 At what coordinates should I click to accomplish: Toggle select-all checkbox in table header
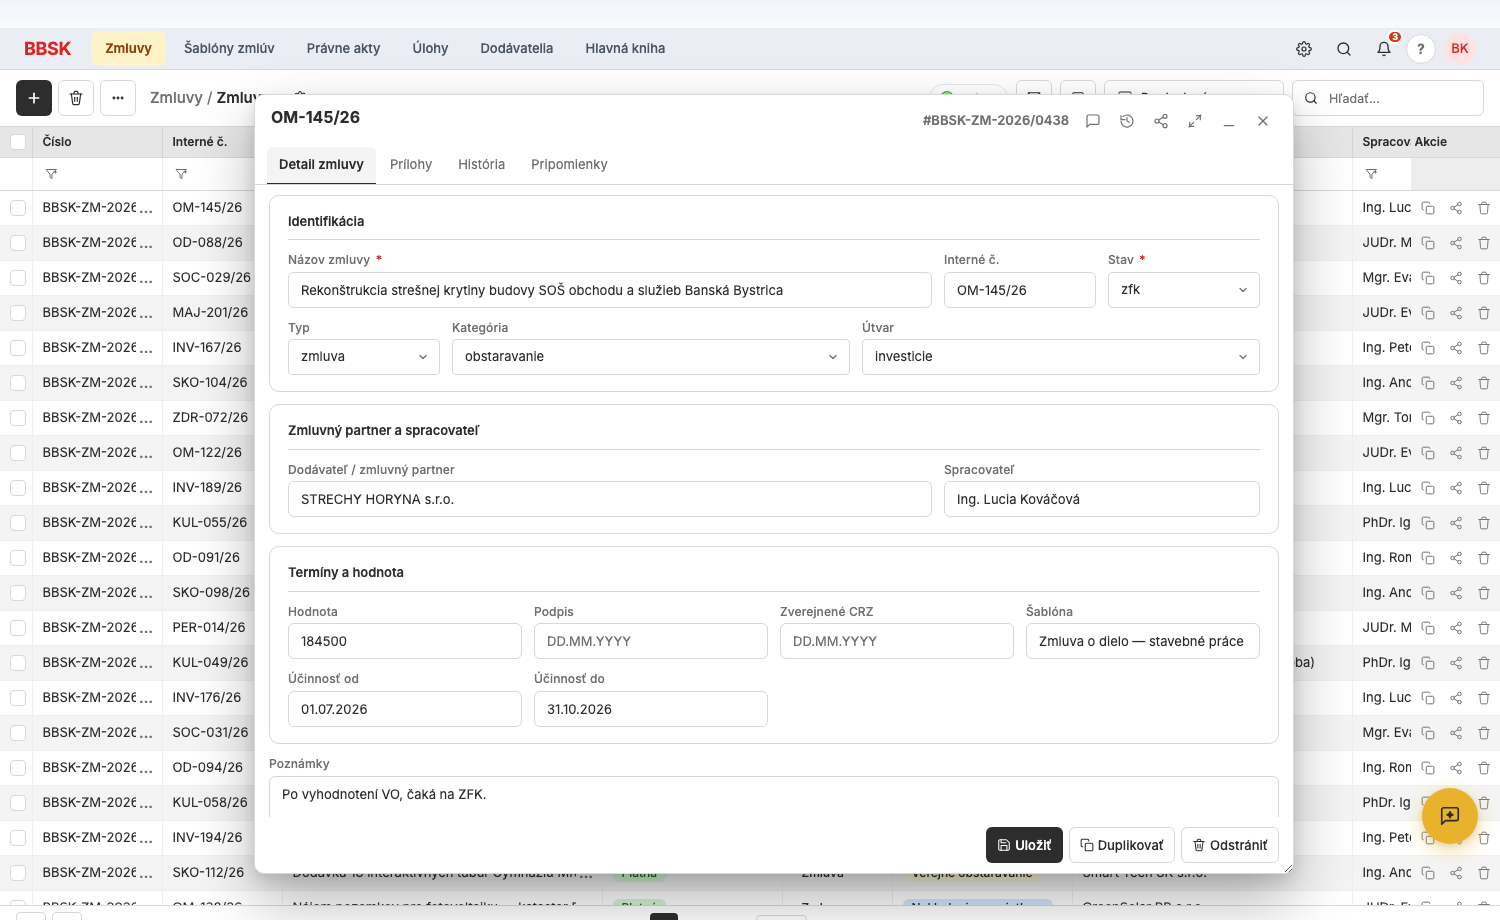point(18,142)
